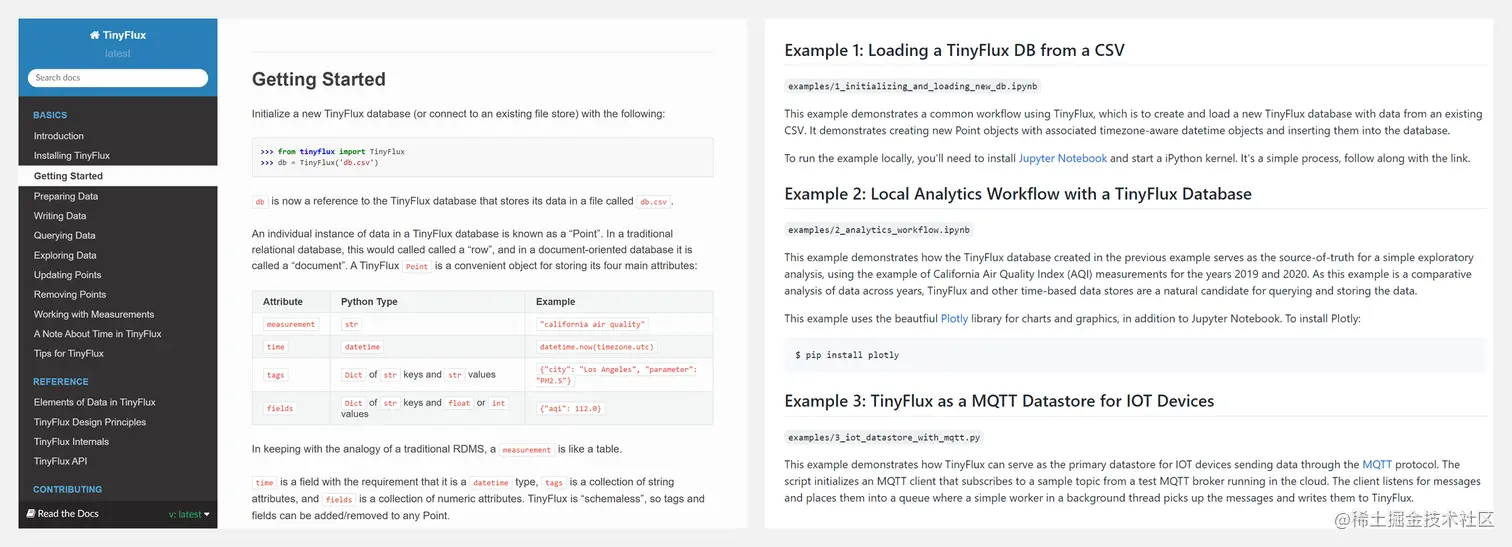The height and width of the screenshot is (547, 1512).
Task: Click the Example 2 heading
Action: 1018,193
